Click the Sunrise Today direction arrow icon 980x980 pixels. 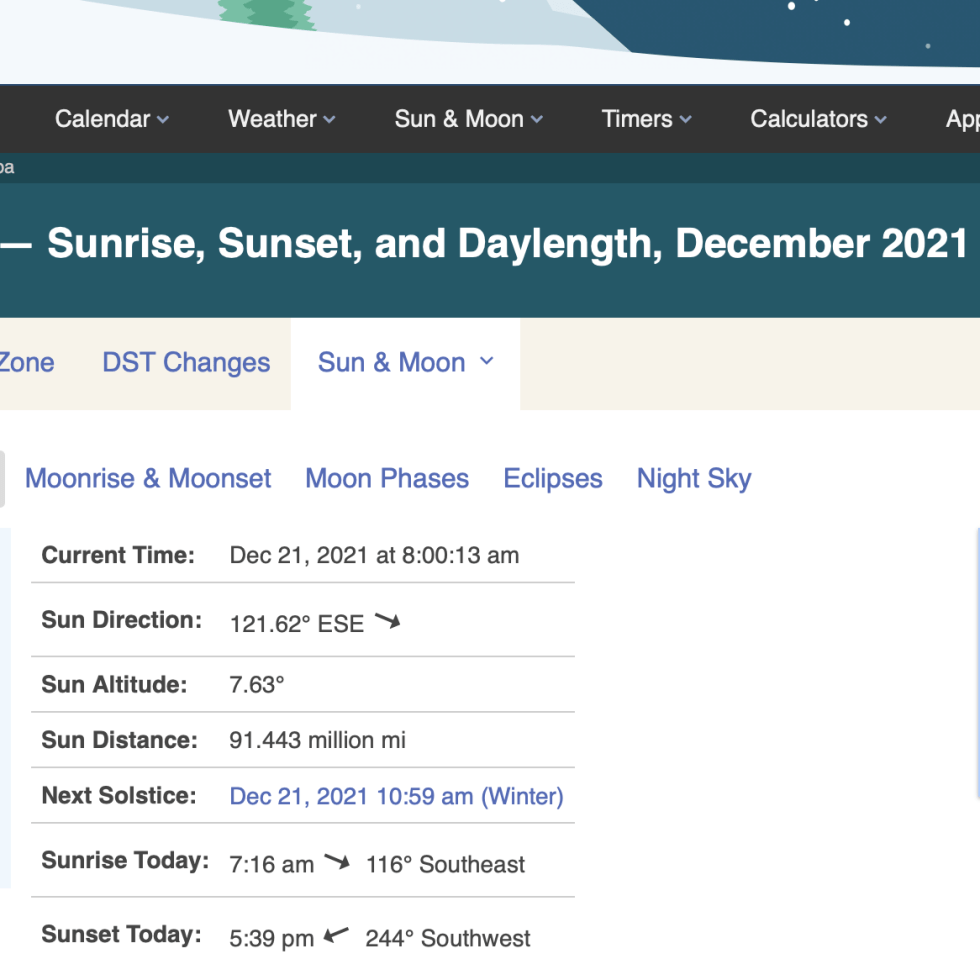[x=337, y=862]
